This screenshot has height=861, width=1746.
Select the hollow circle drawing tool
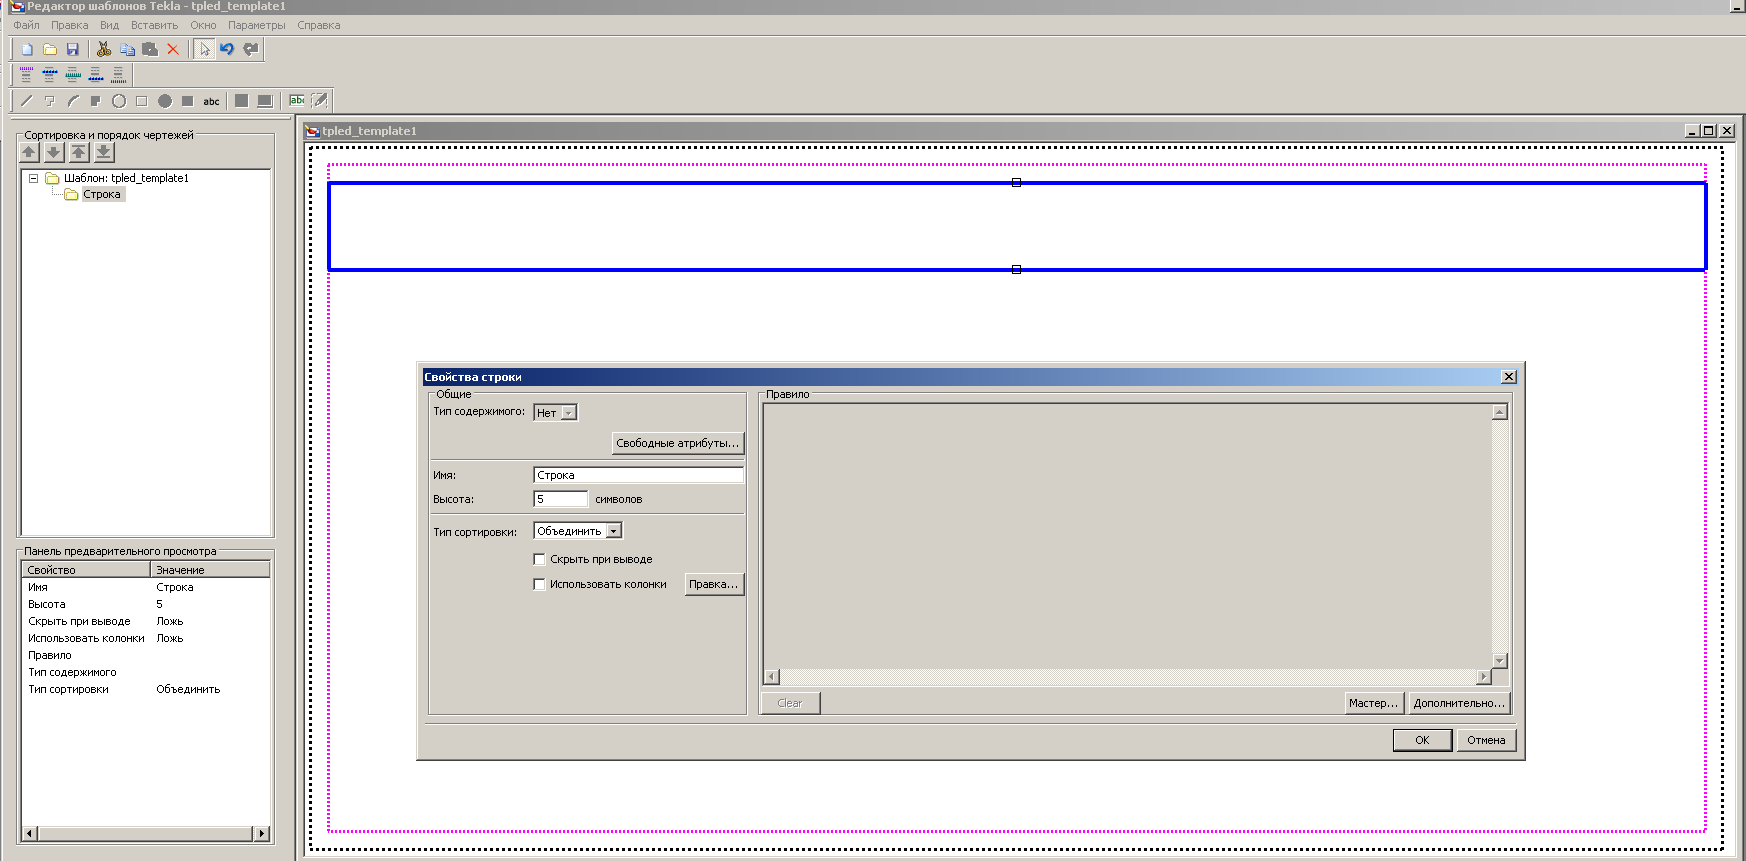tap(119, 101)
